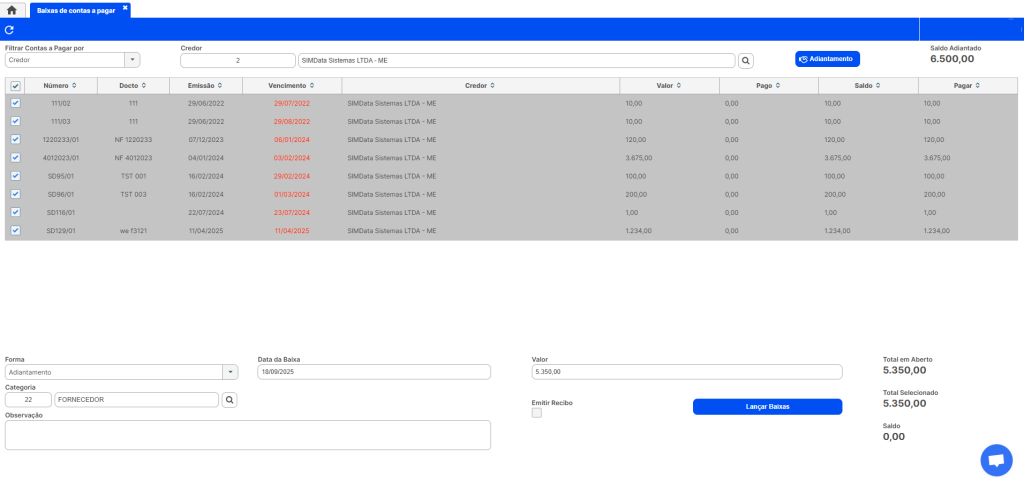Click the Categoria search magnifier icon
Image resolution: width=1024 pixels, height=478 pixels.
click(229, 400)
